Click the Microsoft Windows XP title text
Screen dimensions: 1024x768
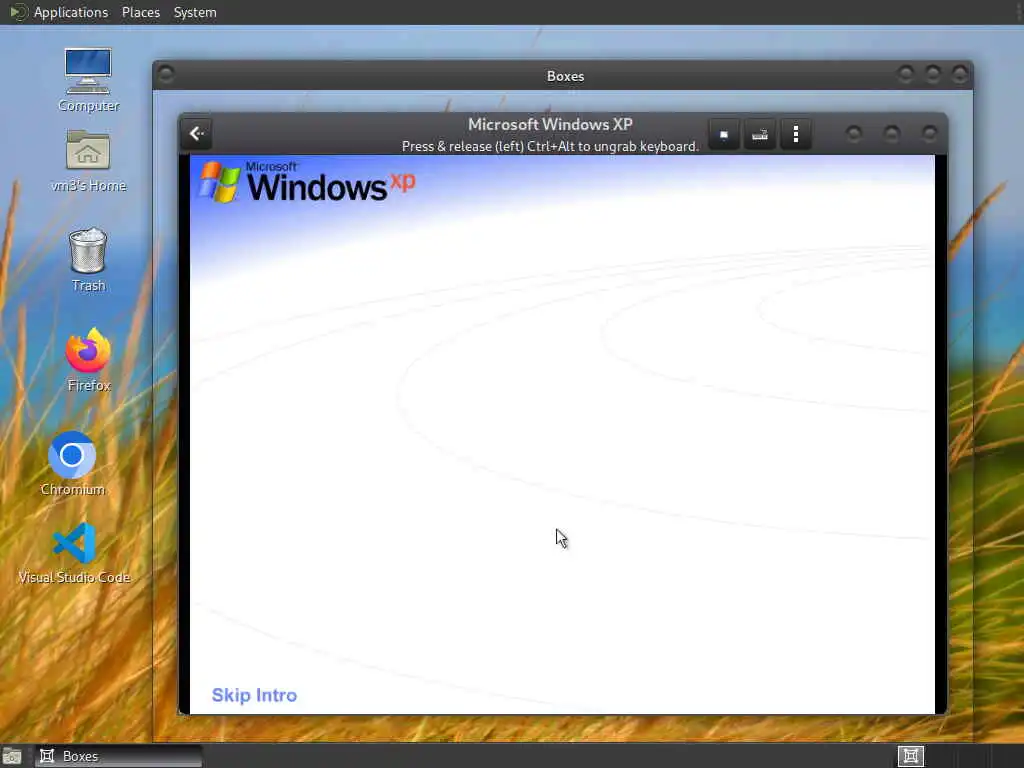point(550,124)
